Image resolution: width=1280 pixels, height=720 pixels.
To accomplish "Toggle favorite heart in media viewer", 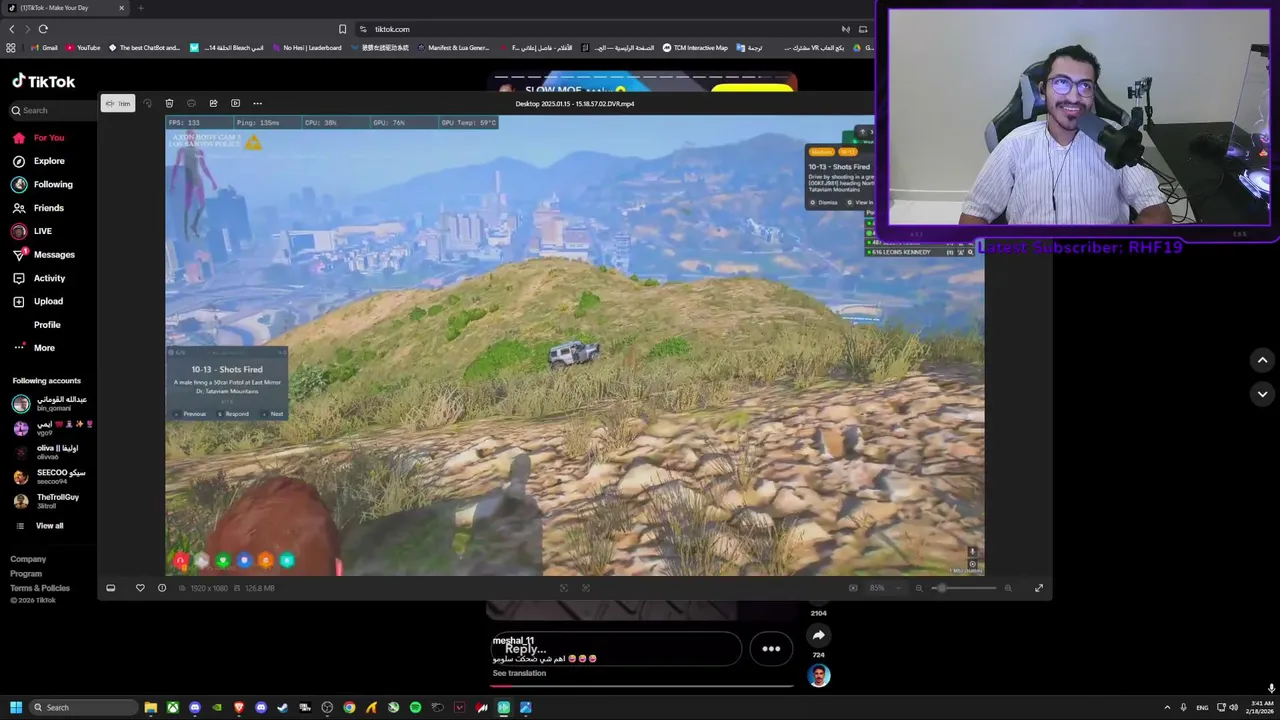I will pyautogui.click(x=140, y=588).
